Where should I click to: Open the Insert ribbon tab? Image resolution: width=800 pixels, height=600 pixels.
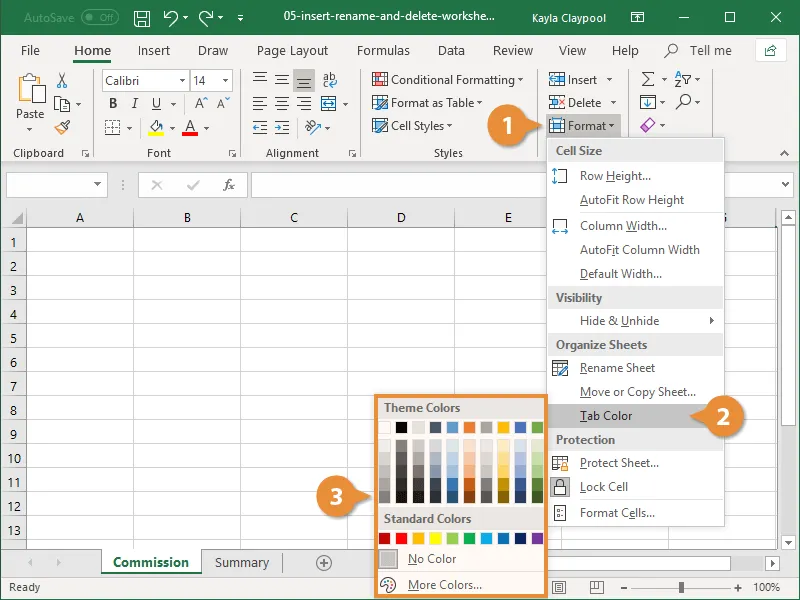(154, 51)
